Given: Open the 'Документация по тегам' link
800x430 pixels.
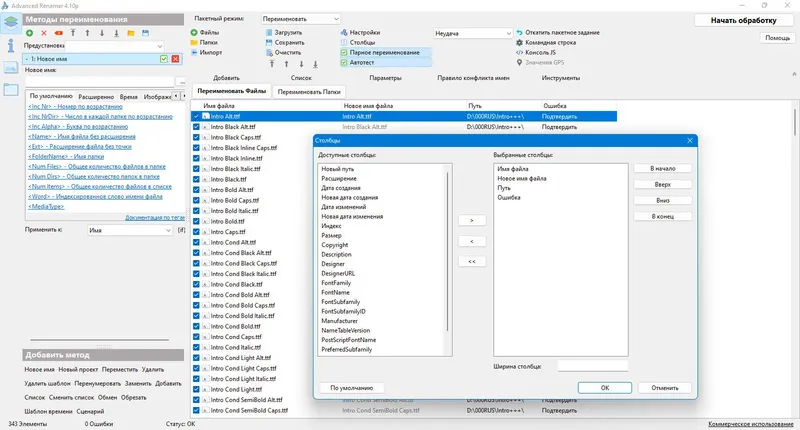Looking at the screenshot, I should pos(155,217).
